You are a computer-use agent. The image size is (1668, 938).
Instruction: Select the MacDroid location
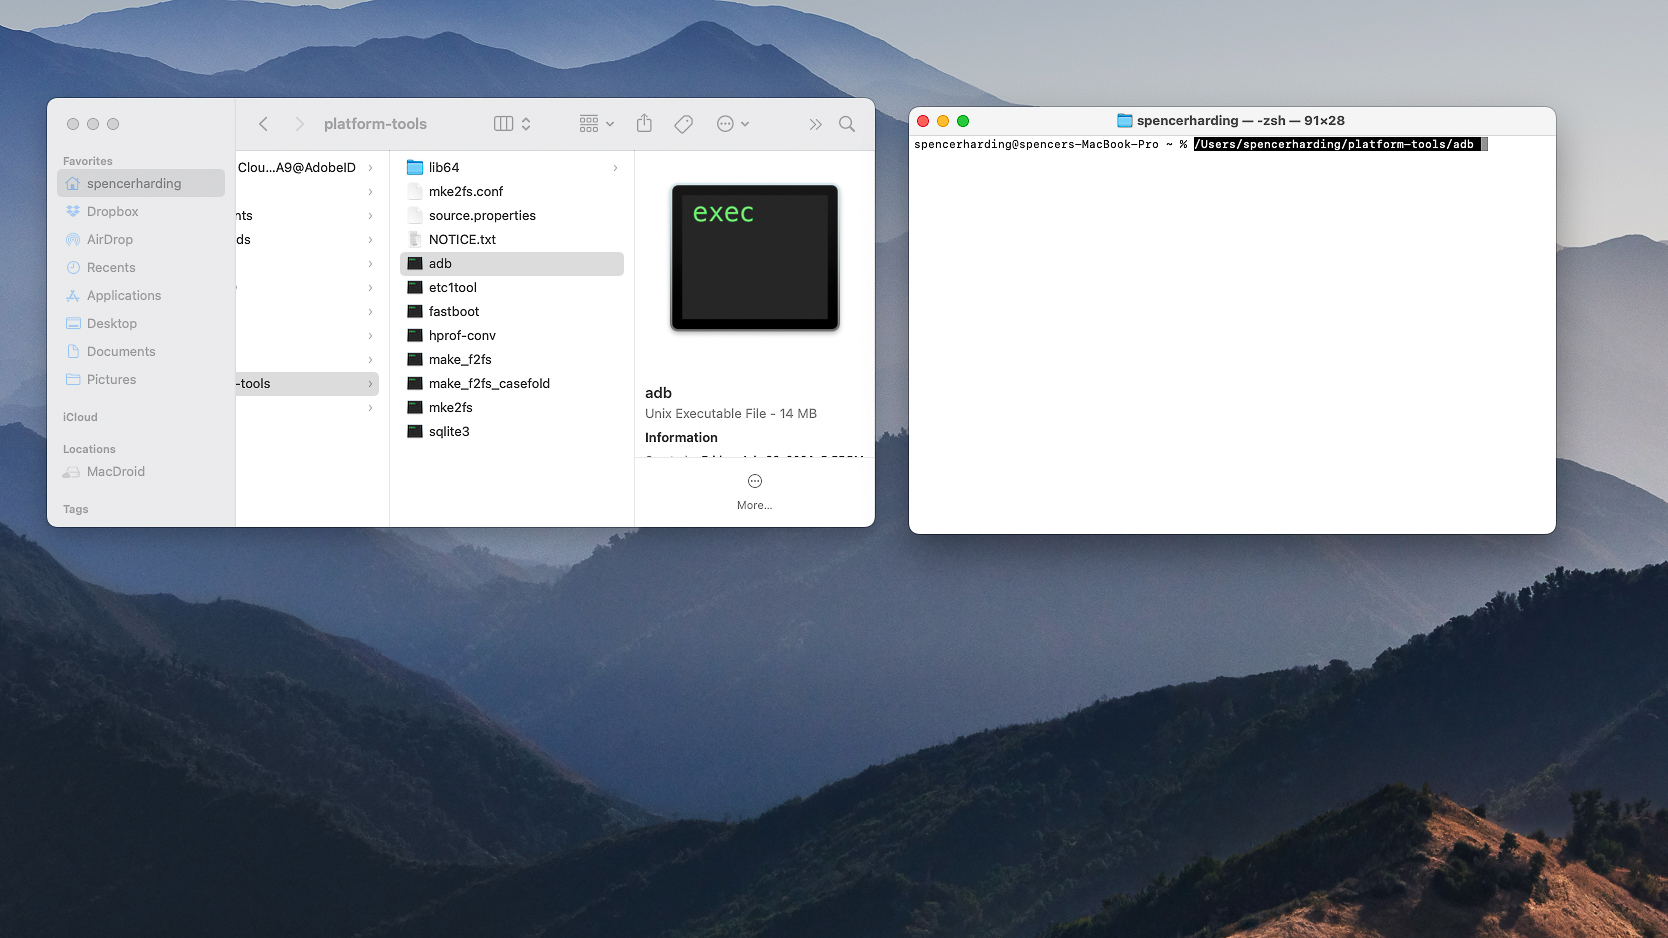(x=115, y=472)
